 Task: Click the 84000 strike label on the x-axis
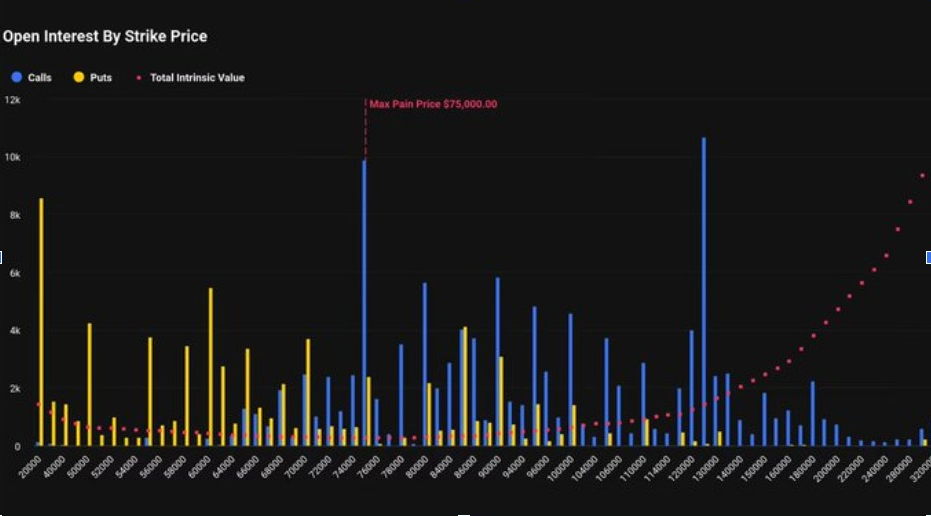[x=441, y=467]
